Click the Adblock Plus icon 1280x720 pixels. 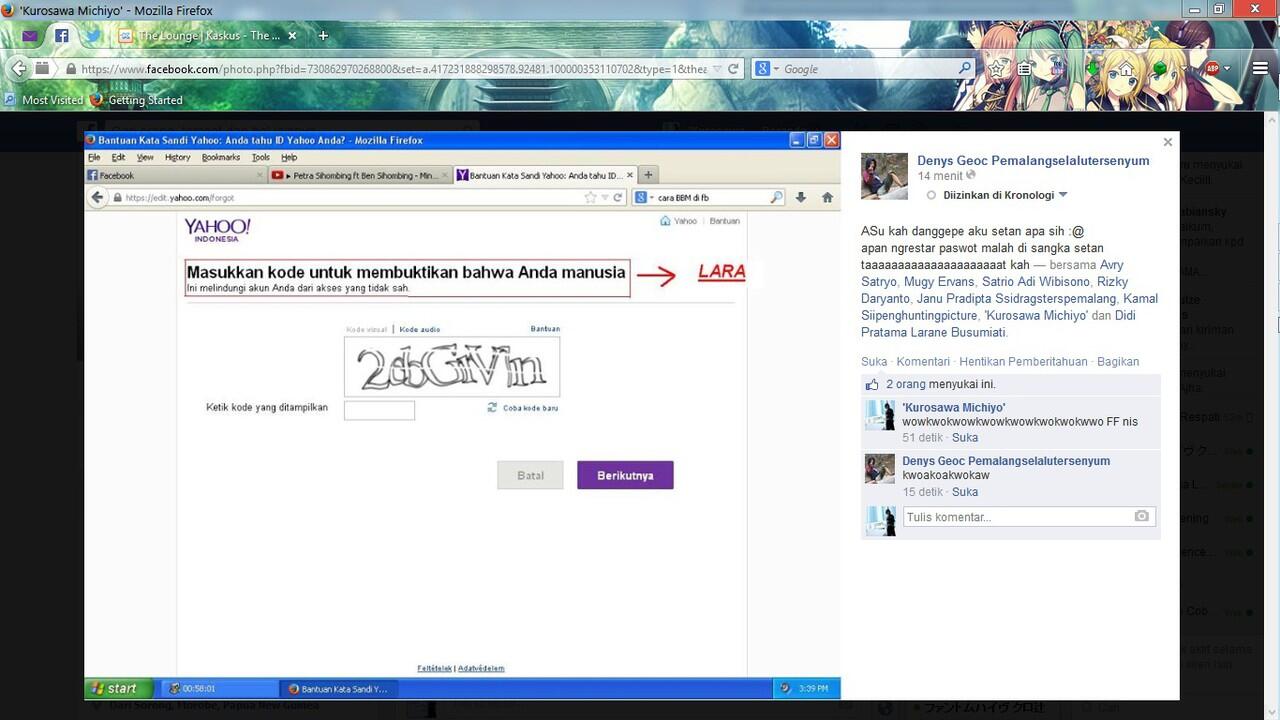coord(1211,69)
